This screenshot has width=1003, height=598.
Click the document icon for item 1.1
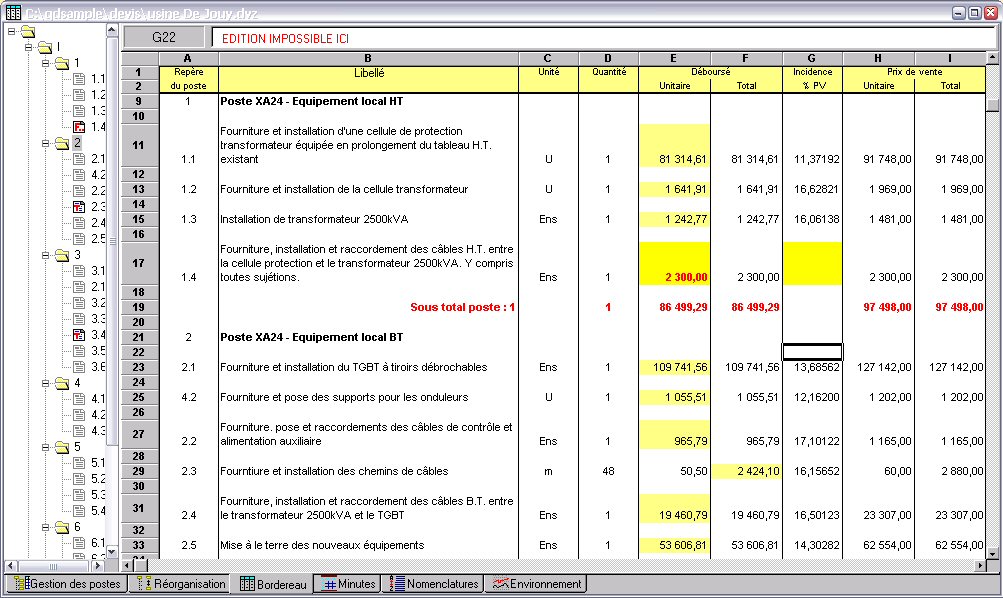coord(79,79)
